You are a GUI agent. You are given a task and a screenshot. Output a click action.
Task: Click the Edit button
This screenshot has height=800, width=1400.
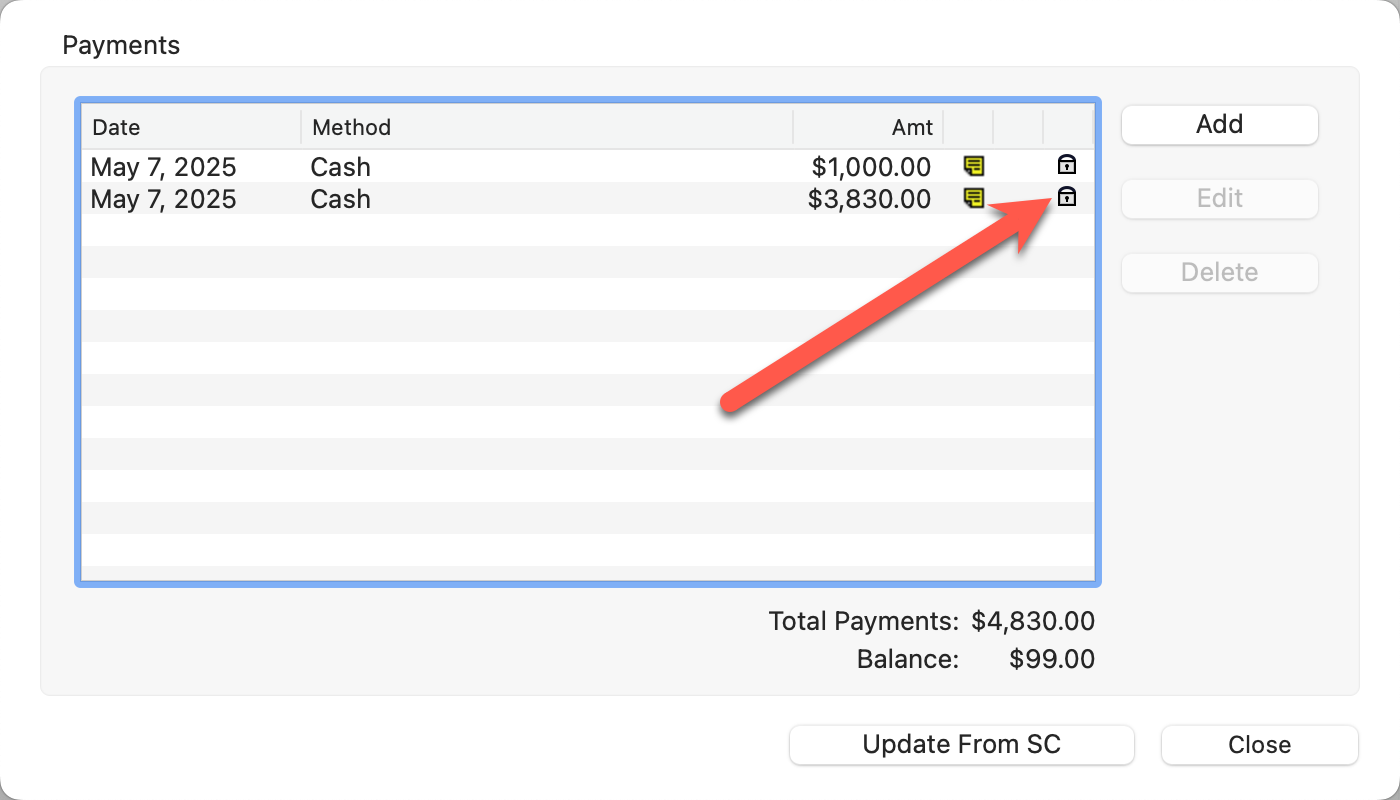1219,198
